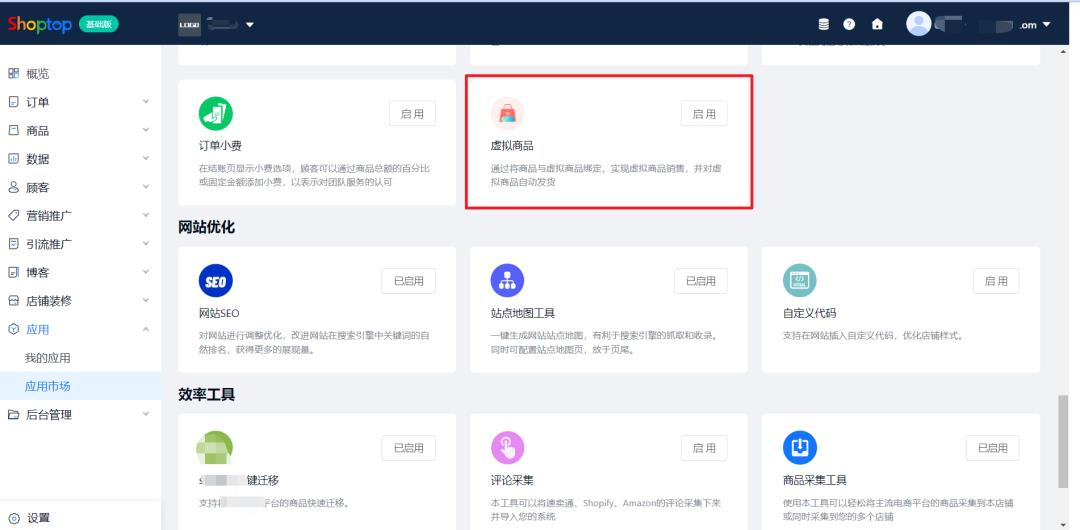Click the store LOGO thumbnail
The image size is (1080, 530).
coord(189,25)
